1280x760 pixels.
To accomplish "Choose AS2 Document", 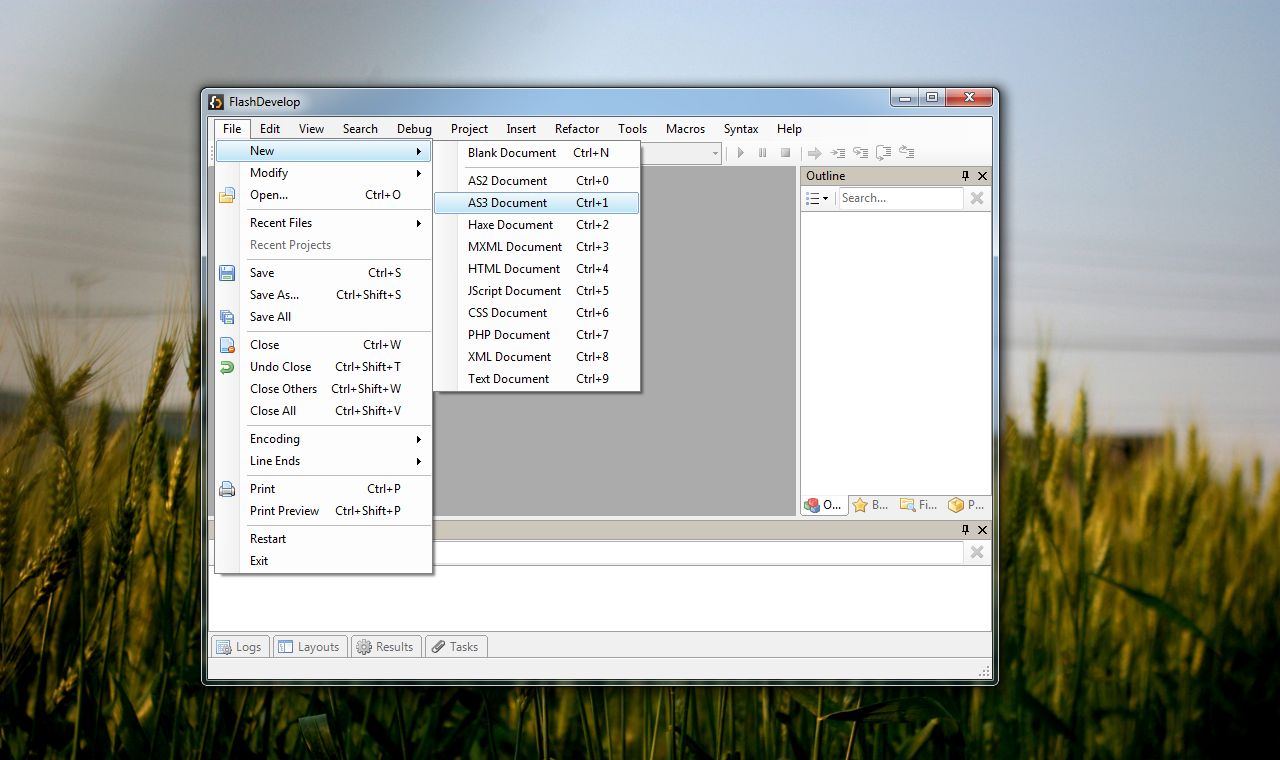I will pos(536,181).
